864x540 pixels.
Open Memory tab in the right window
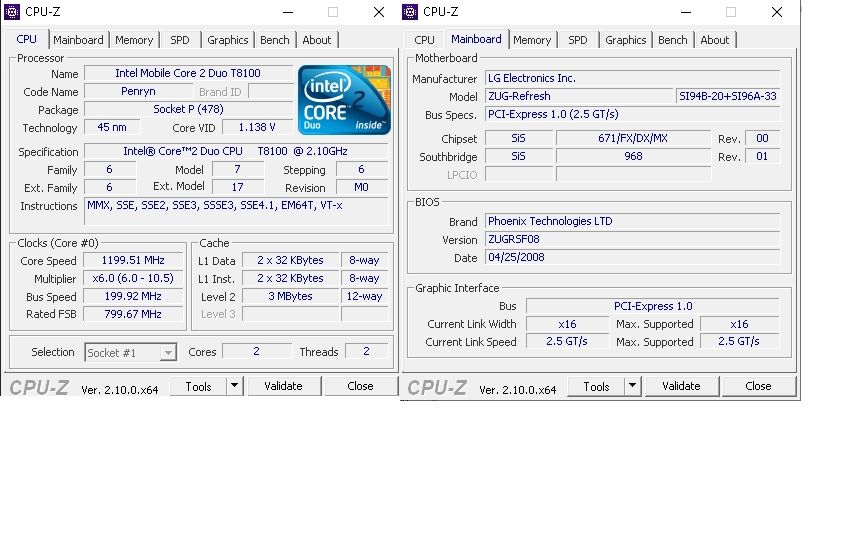[x=532, y=40]
